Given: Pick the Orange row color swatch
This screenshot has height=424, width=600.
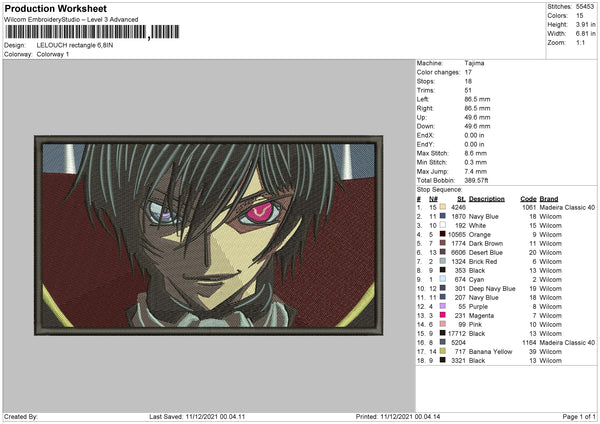Looking at the screenshot, I should click(443, 234).
